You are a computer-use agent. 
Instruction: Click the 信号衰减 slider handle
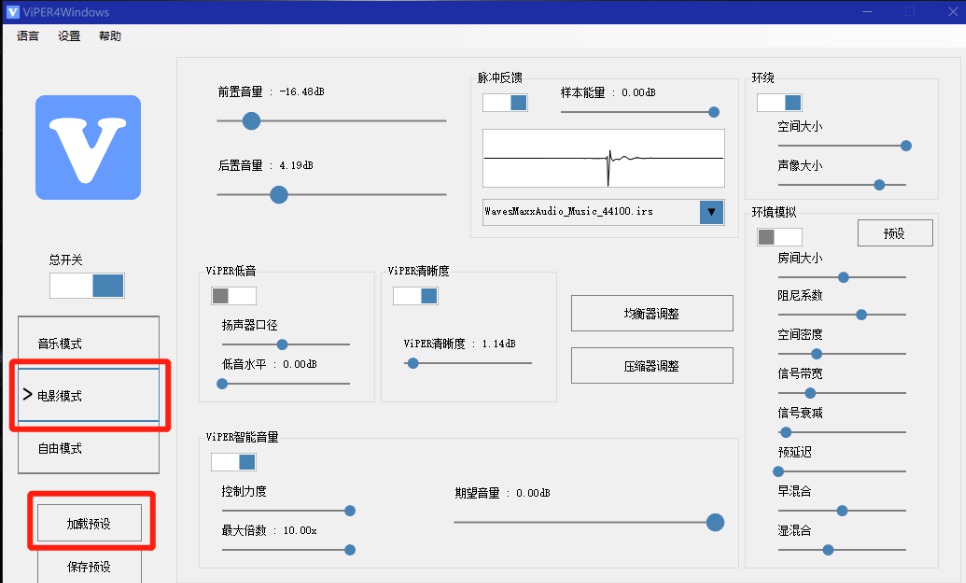click(x=786, y=433)
